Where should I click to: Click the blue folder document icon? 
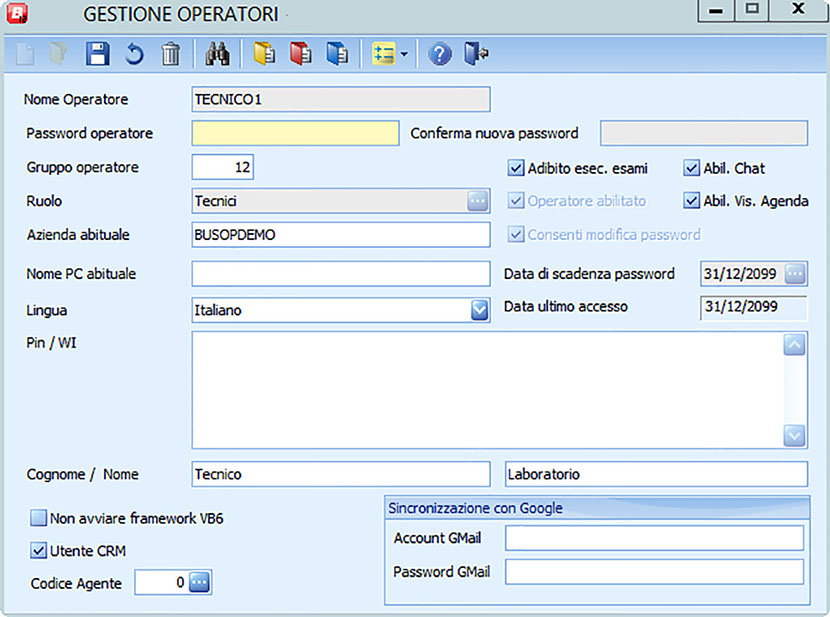338,55
